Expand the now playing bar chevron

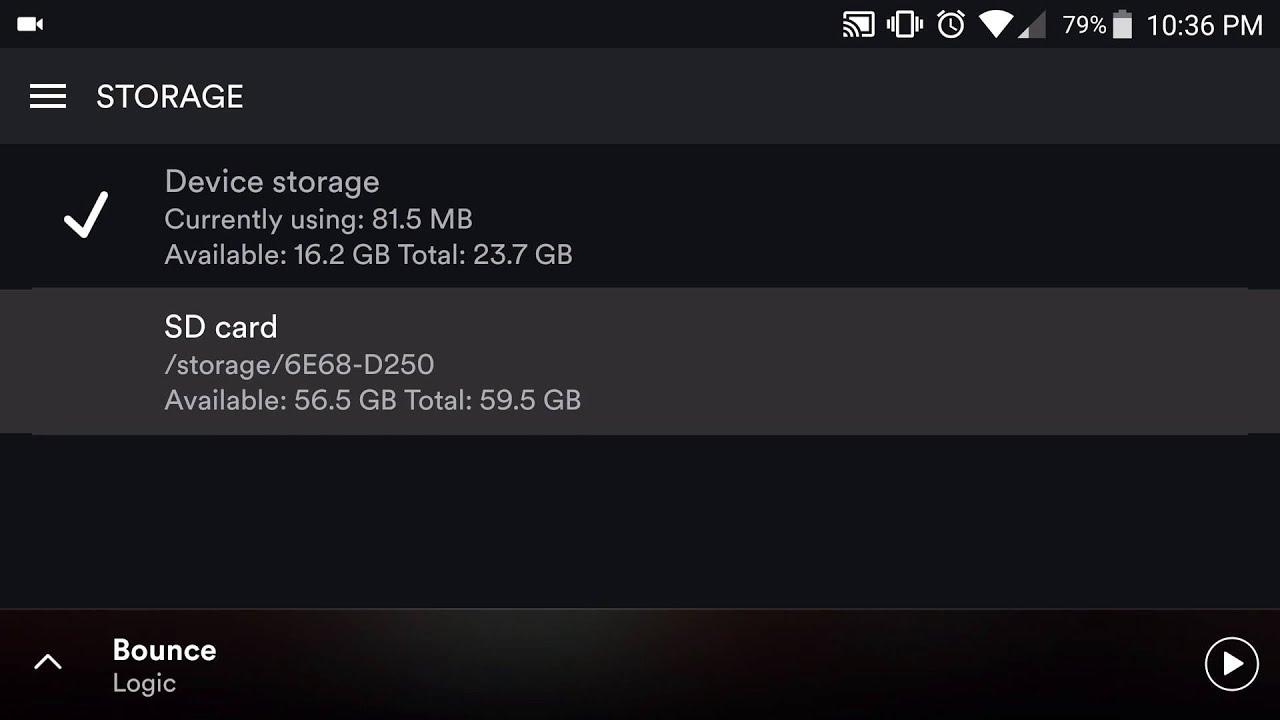click(x=48, y=662)
